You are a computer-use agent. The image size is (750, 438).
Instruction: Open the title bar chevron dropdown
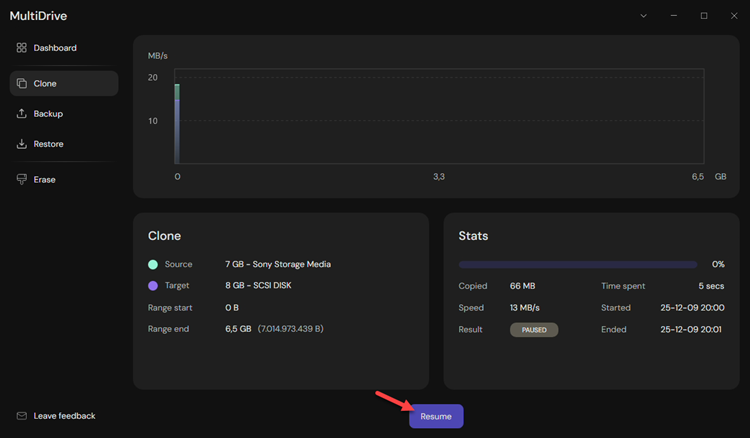[643, 16]
